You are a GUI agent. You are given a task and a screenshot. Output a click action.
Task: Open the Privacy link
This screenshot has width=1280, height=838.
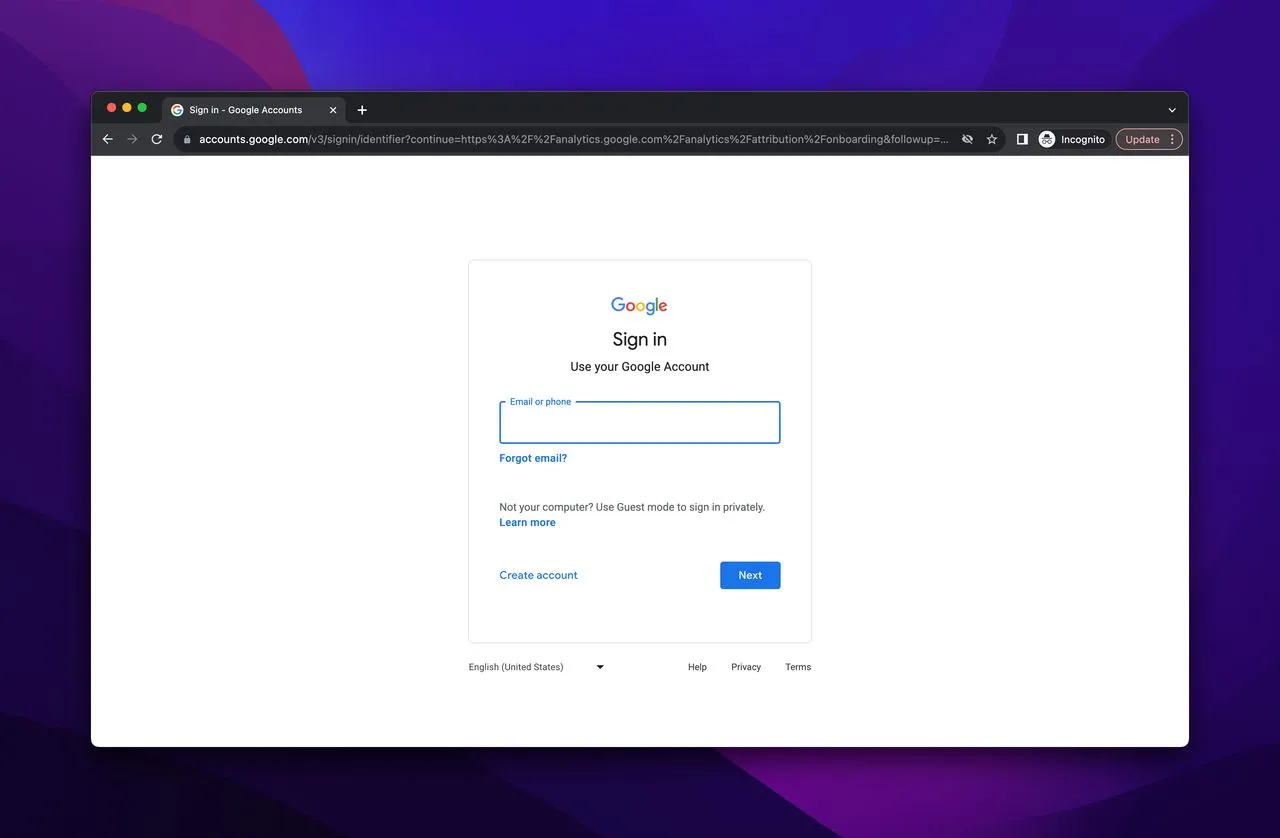point(746,667)
